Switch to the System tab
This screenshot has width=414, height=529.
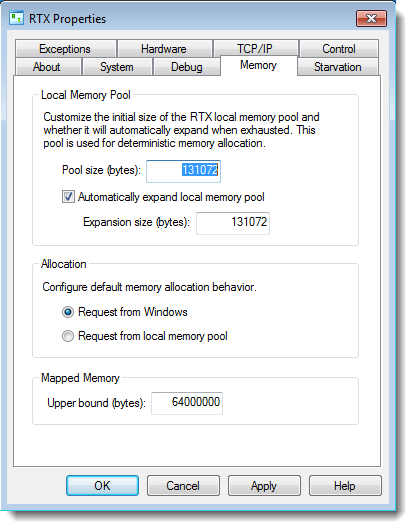coord(117,67)
